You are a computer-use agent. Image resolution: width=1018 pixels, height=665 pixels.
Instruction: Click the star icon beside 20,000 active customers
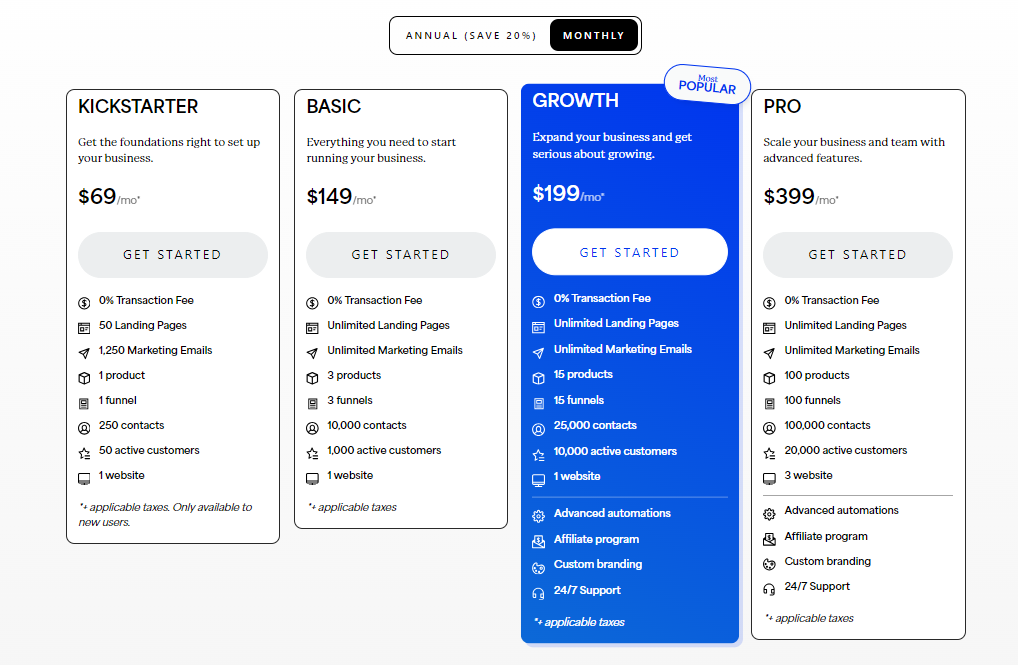(769, 453)
